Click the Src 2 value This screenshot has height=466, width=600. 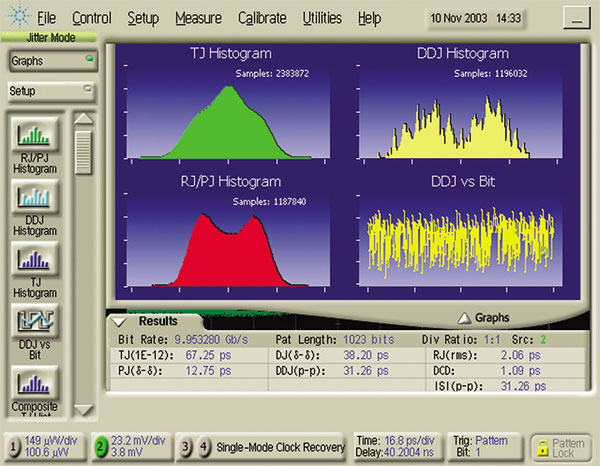543,340
